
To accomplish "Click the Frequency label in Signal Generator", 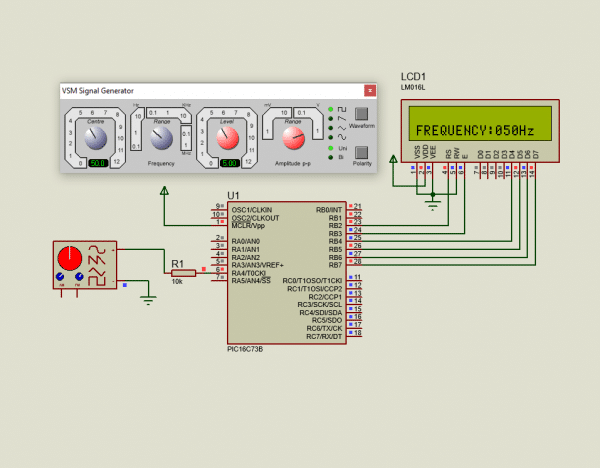I will (x=161, y=163).
